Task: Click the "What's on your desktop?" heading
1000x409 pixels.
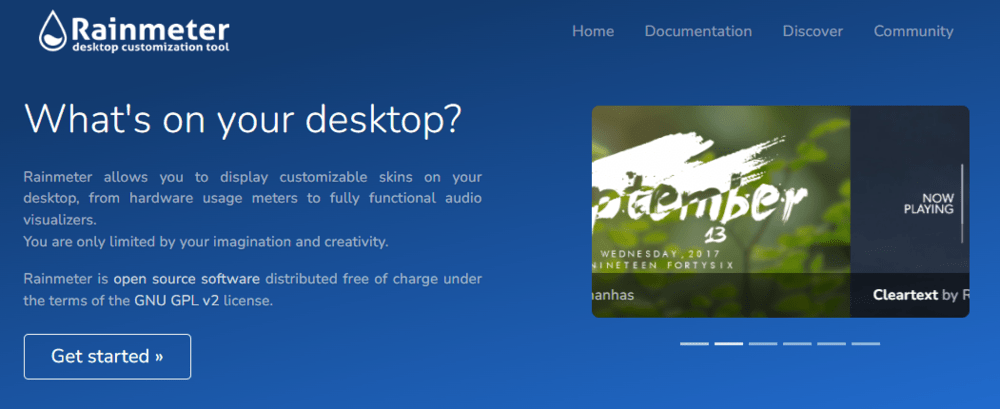Action: pyautogui.click(x=242, y=119)
